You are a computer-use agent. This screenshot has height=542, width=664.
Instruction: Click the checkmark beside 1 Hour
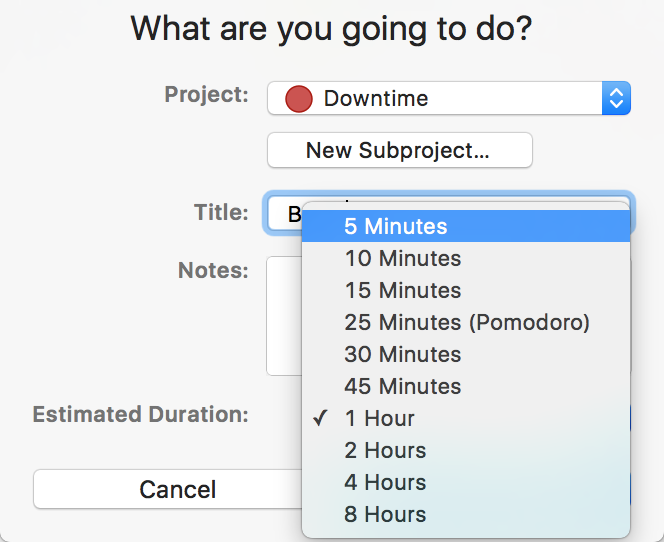click(x=320, y=418)
